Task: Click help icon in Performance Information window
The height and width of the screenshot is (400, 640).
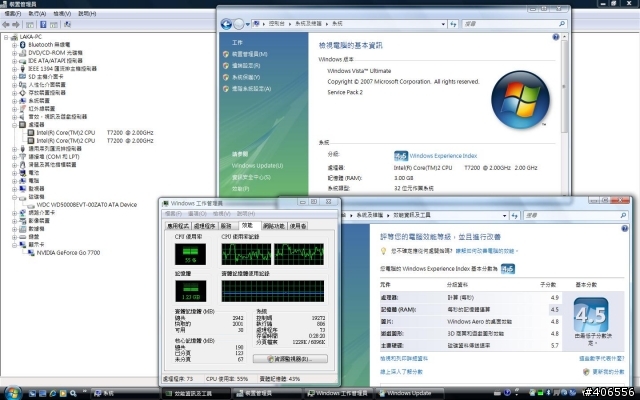Action: click(624, 229)
